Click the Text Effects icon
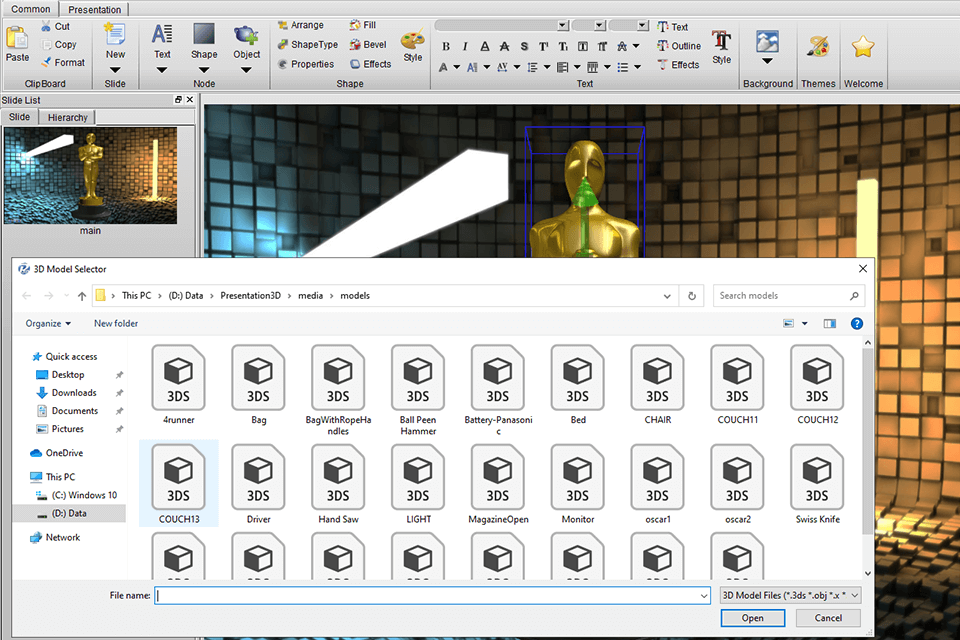This screenshot has width=960, height=640. pyautogui.click(x=662, y=64)
